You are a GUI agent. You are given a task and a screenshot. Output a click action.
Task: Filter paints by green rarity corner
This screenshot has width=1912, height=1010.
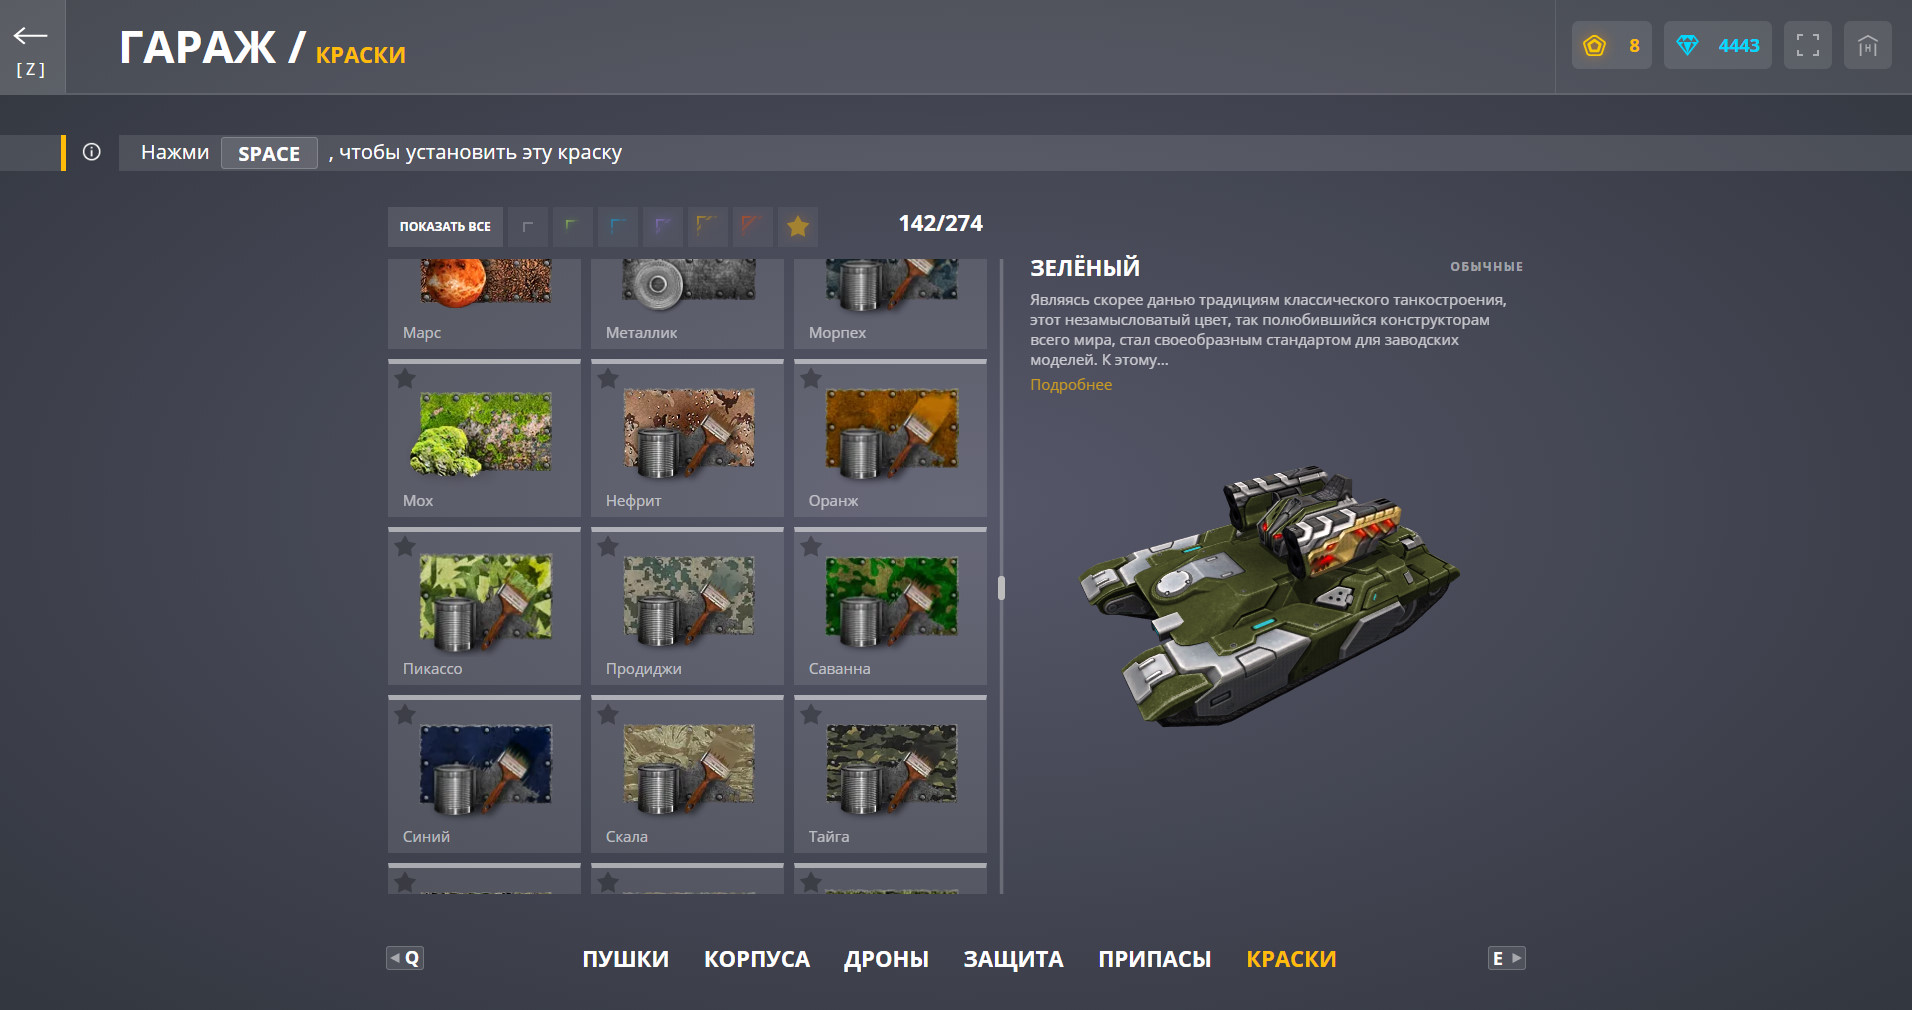click(x=573, y=227)
